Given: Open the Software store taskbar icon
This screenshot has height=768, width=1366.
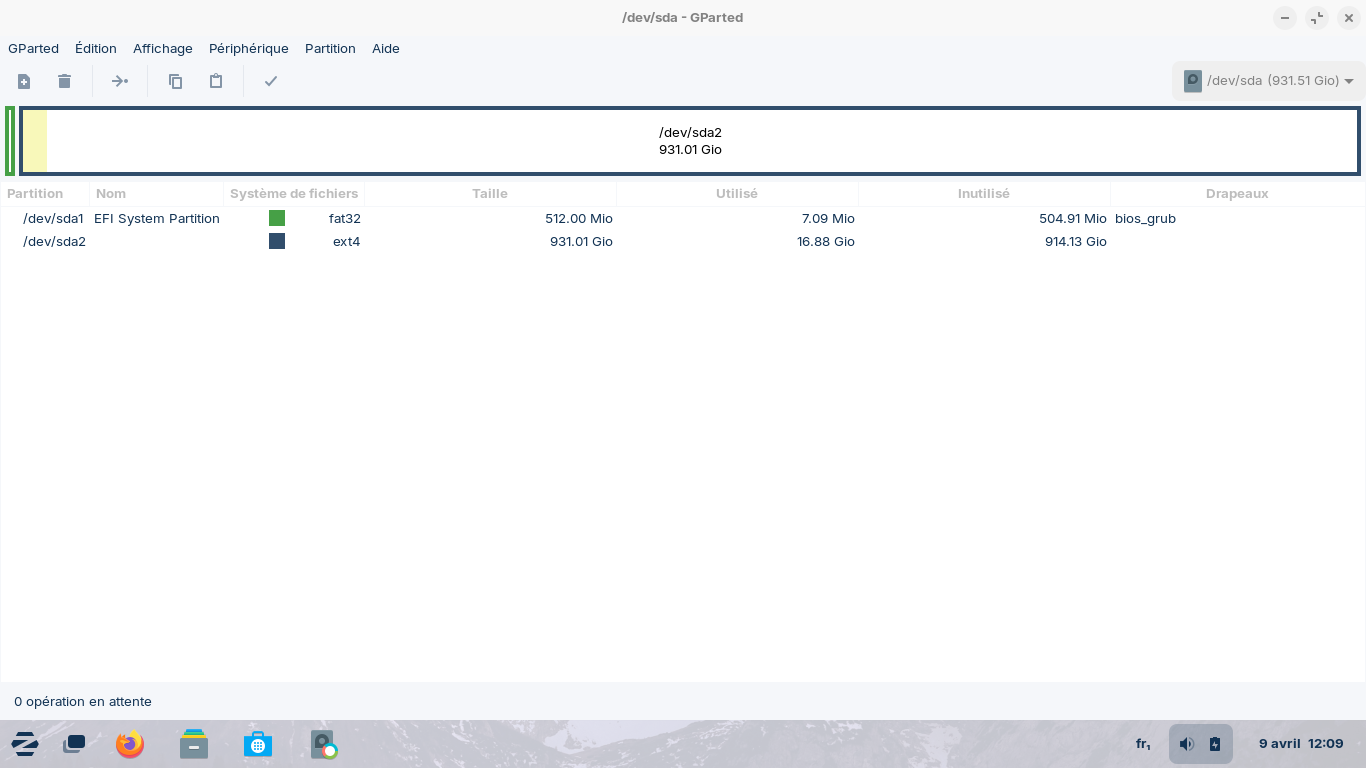Looking at the screenshot, I should pos(258,744).
